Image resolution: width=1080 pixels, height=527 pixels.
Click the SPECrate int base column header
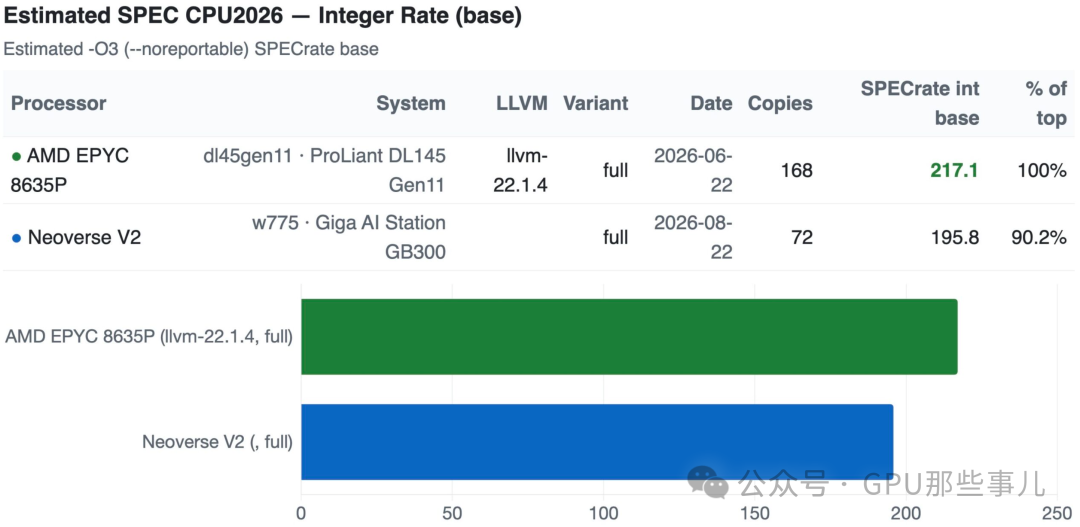(x=920, y=103)
